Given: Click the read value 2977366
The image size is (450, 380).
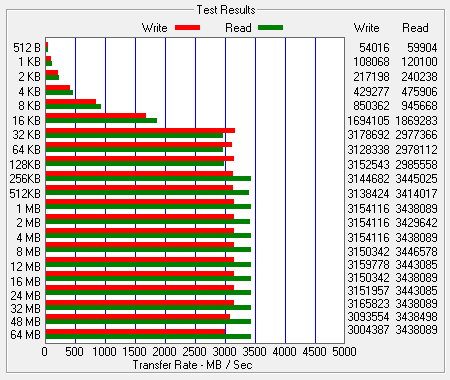Looking at the screenshot, I should point(416,135).
